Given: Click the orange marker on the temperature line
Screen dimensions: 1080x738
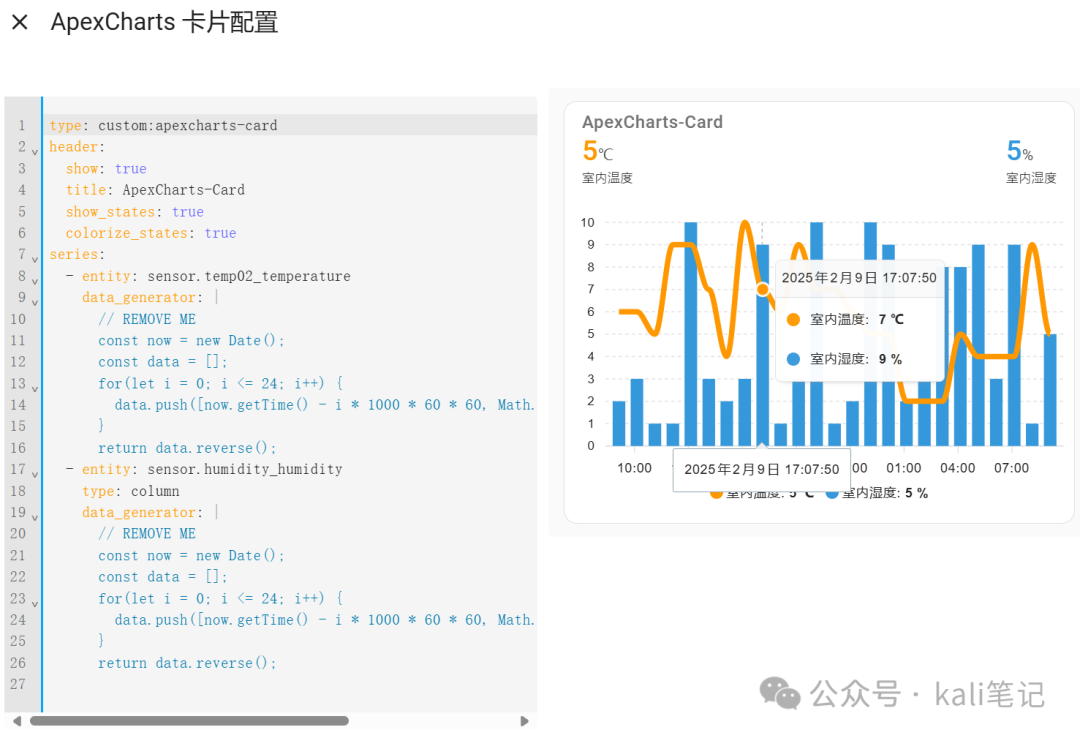Looking at the screenshot, I should (762, 289).
